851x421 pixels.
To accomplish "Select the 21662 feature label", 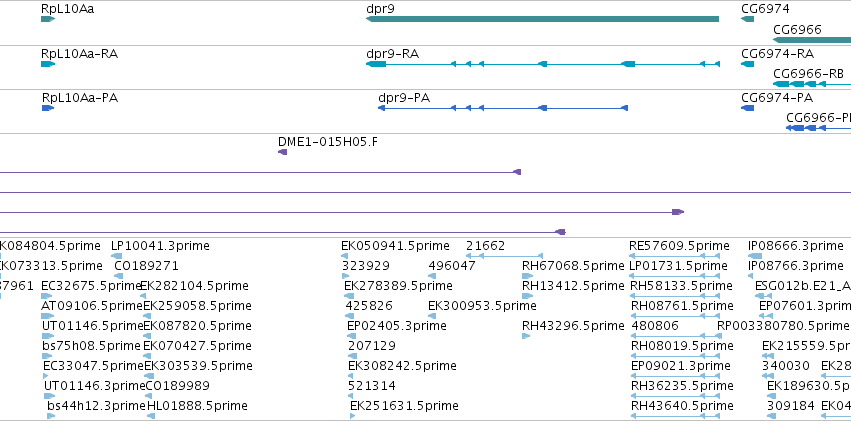I will coord(485,246).
